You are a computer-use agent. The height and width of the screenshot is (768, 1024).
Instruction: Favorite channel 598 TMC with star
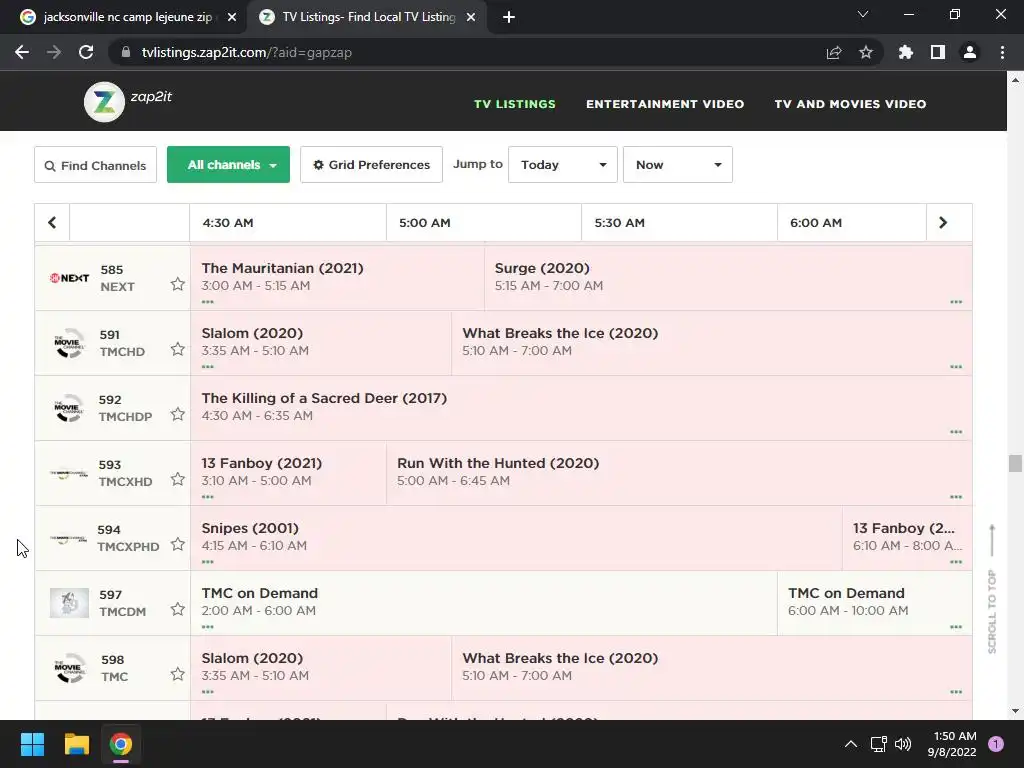pyautogui.click(x=178, y=674)
